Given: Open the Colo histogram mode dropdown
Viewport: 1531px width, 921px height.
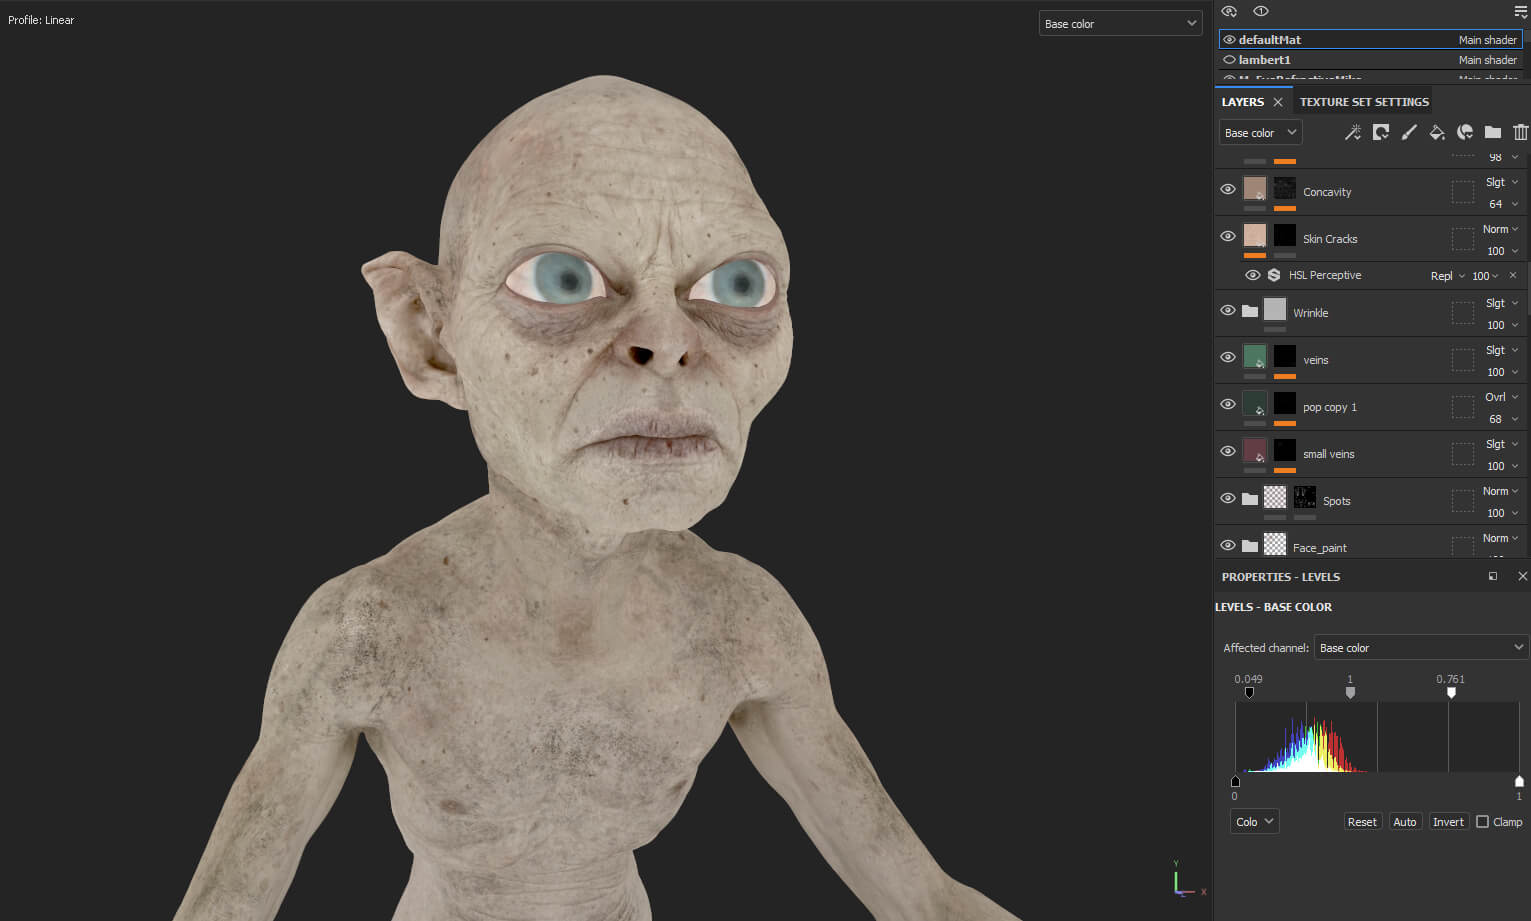Looking at the screenshot, I should tap(1254, 821).
